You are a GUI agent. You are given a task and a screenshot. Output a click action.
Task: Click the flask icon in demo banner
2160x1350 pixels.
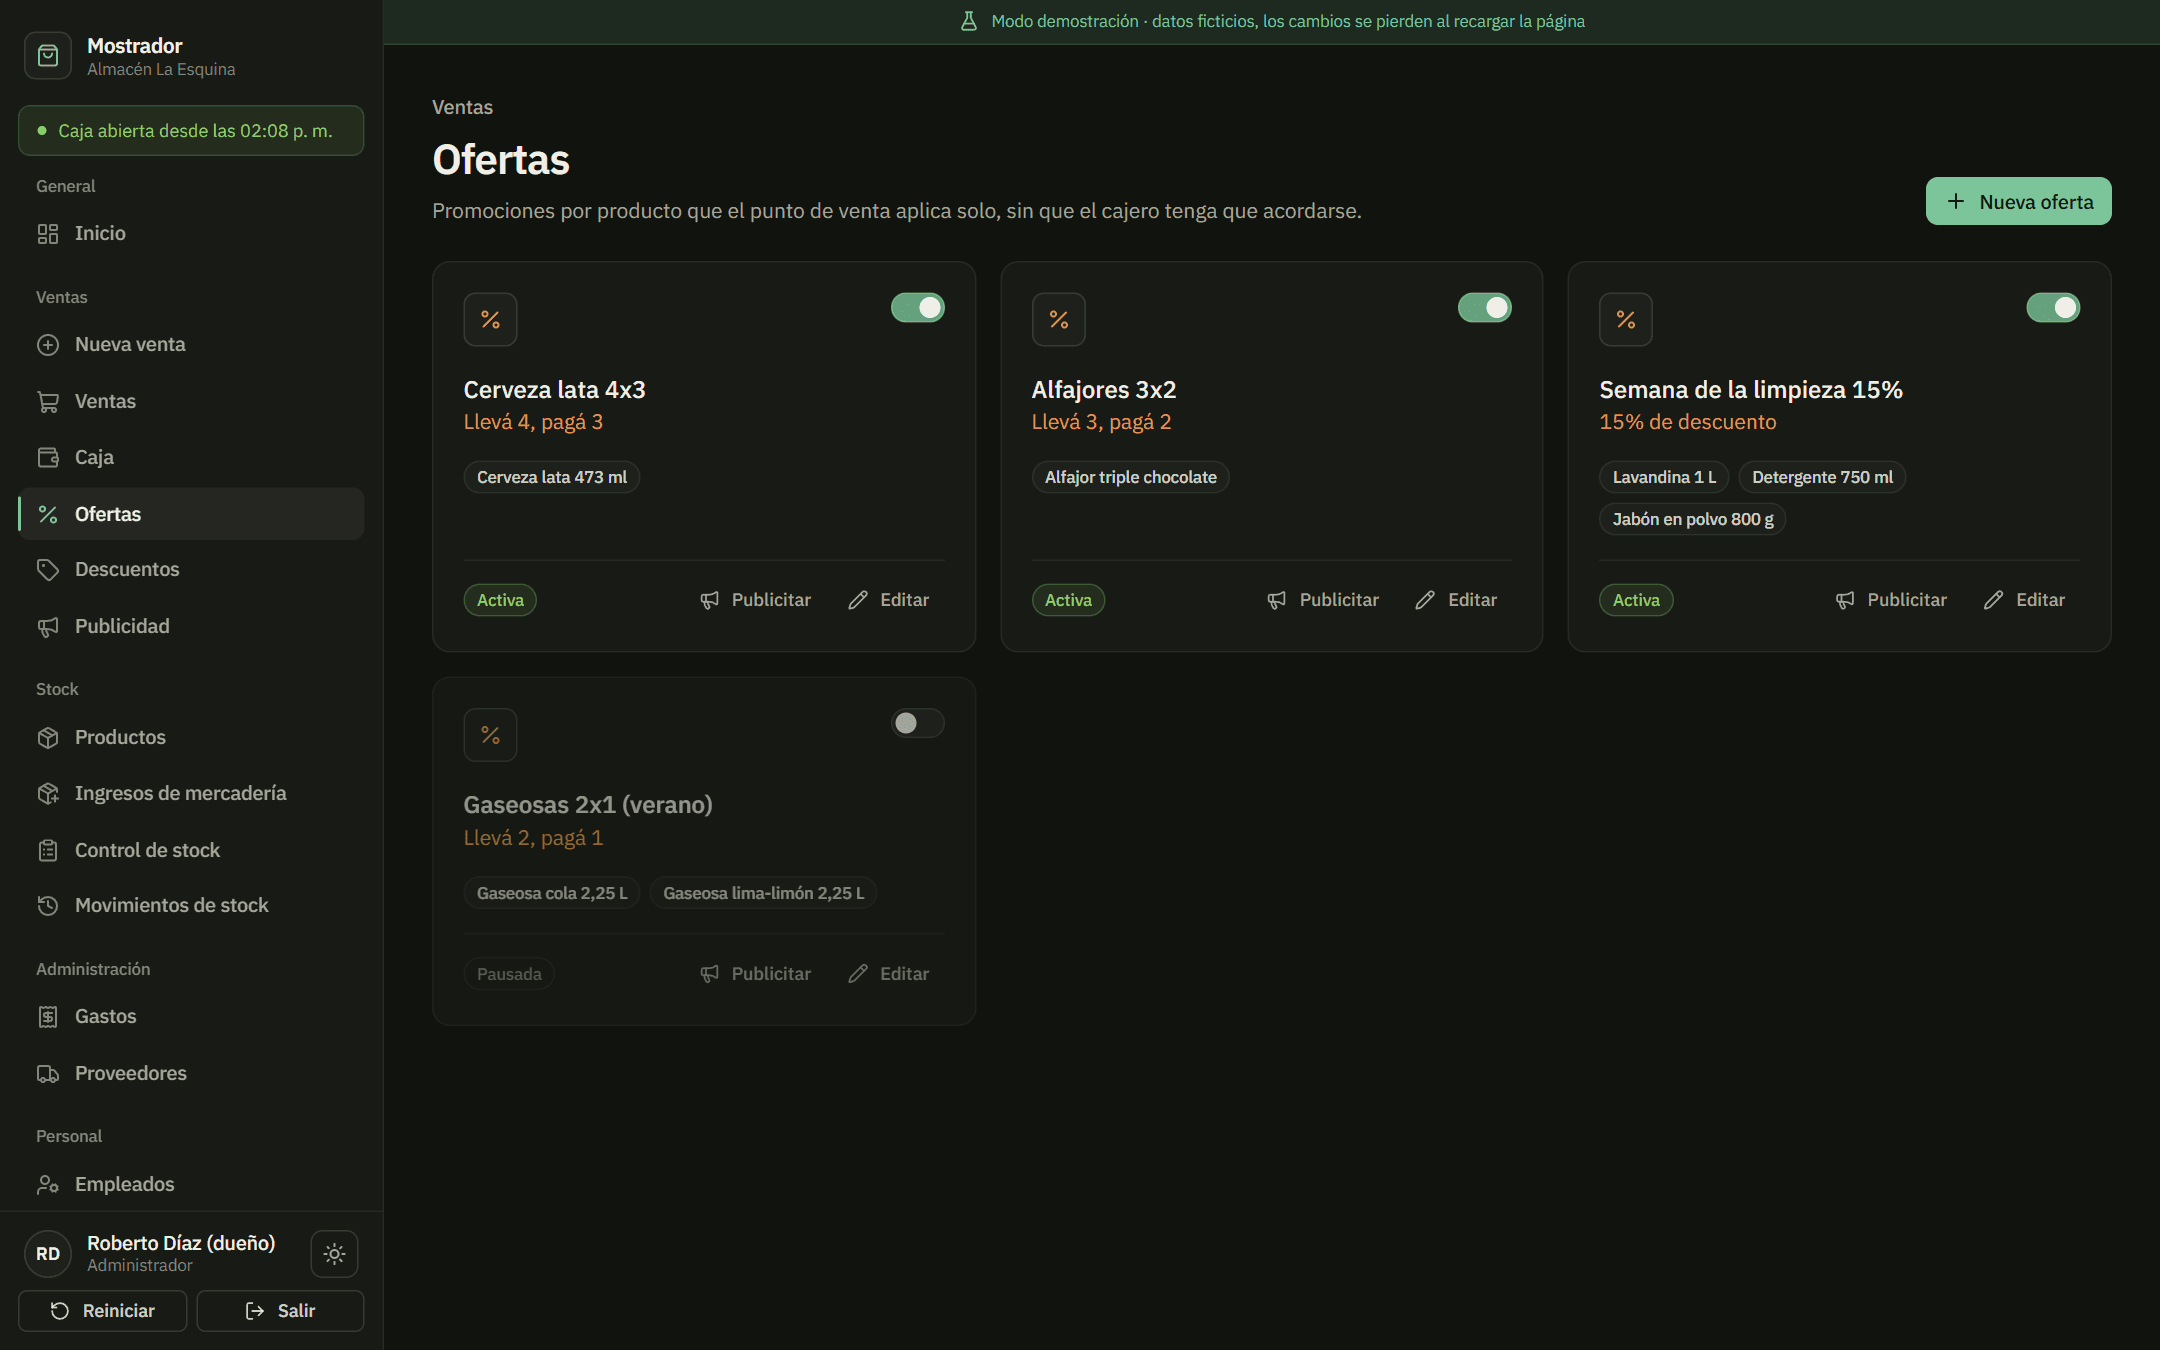(x=968, y=21)
